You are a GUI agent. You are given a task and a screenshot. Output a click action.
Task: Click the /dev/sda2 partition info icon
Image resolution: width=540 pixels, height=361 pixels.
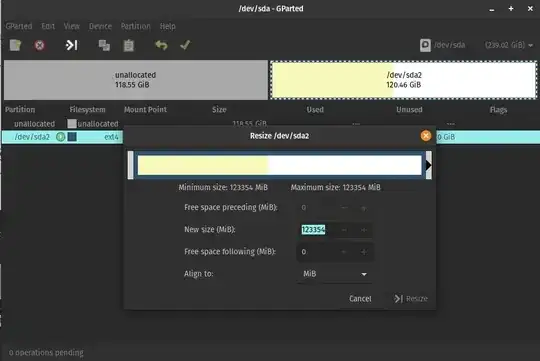click(x=60, y=137)
